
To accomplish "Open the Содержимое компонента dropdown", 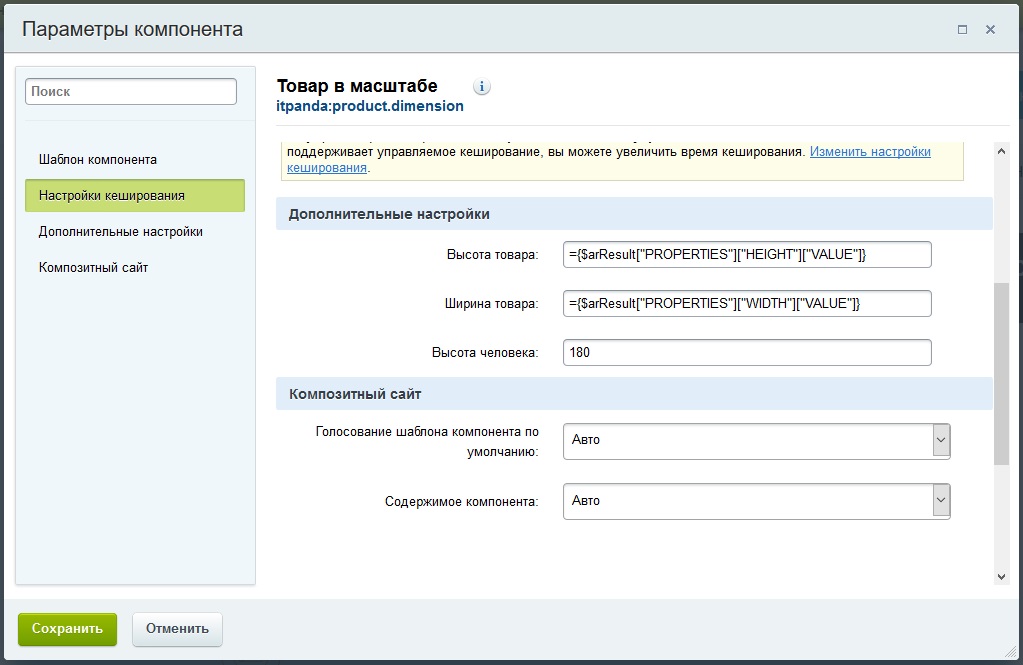I will [x=756, y=501].
